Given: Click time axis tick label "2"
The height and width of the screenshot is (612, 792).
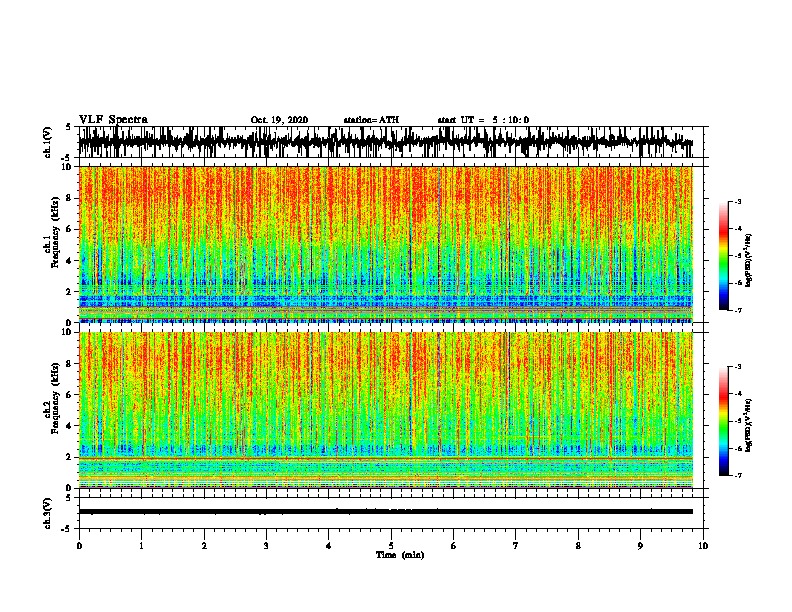Looking at the screenshot, I should [204, 546].
